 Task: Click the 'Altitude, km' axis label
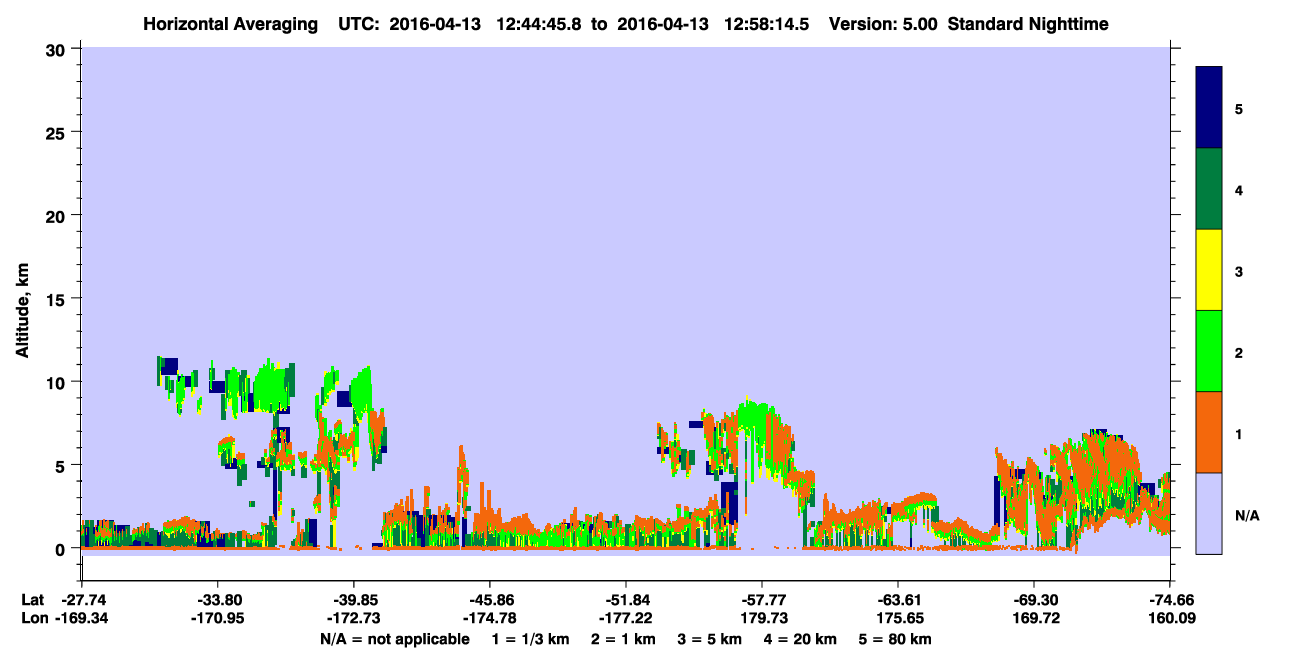pos(21,310)
